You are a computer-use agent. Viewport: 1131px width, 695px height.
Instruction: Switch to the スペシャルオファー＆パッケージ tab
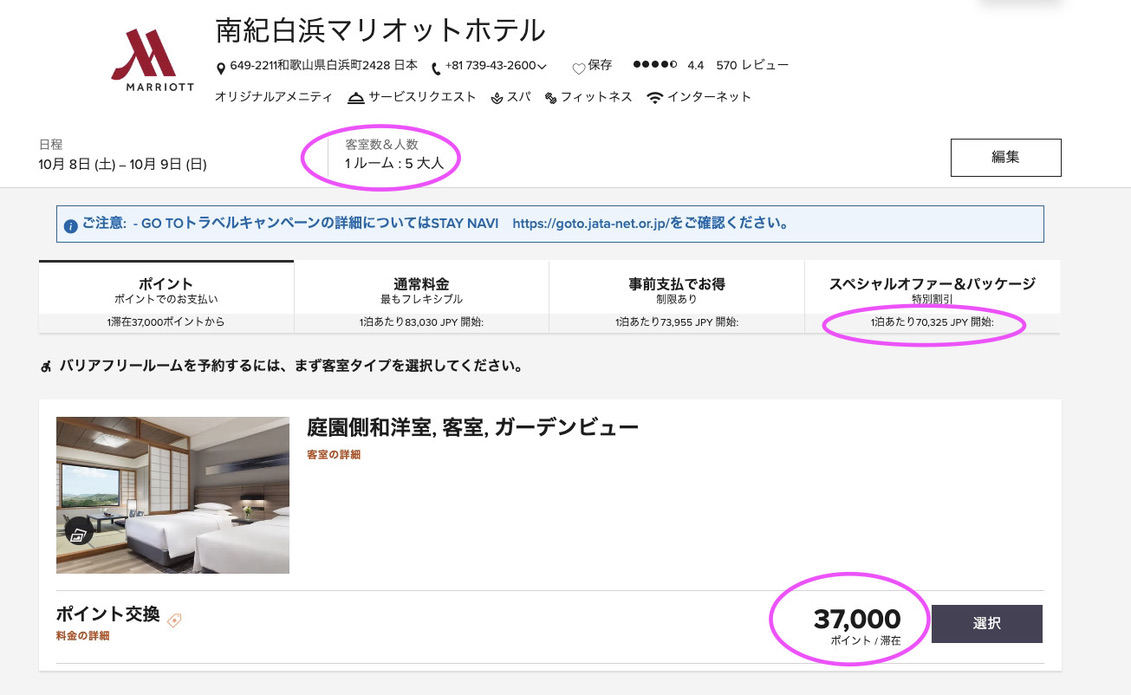click(x=931, y=290)
